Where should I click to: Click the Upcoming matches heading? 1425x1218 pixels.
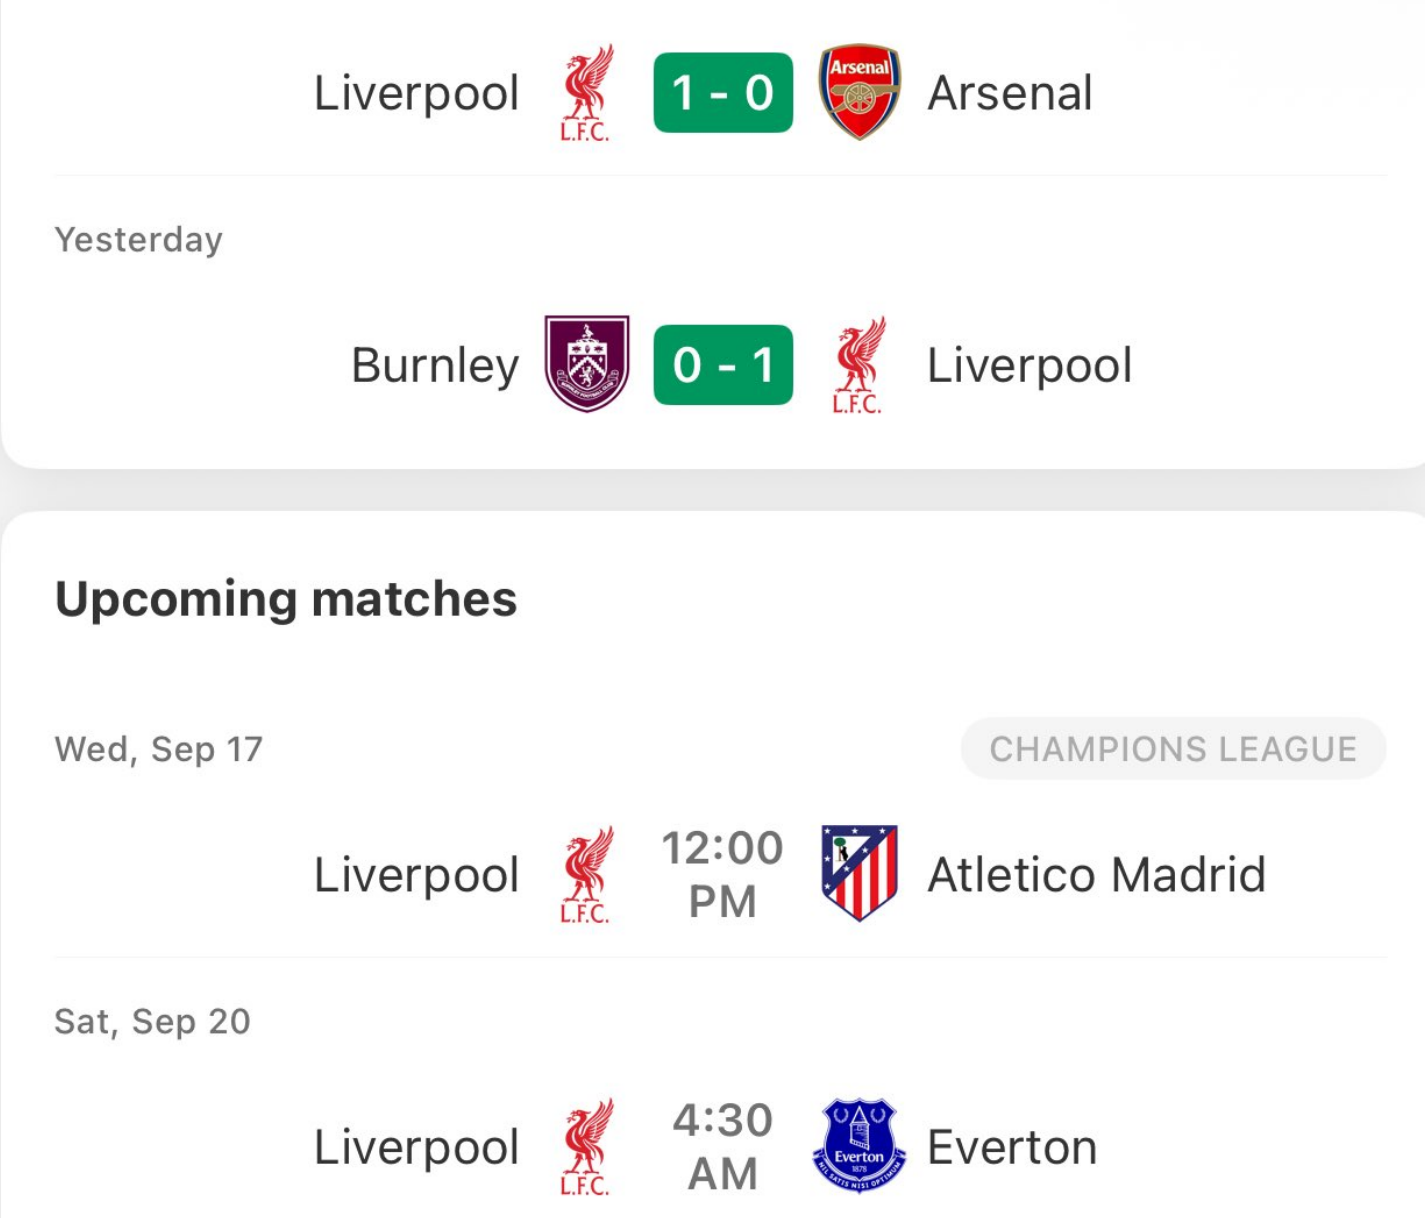pos(286,600)
